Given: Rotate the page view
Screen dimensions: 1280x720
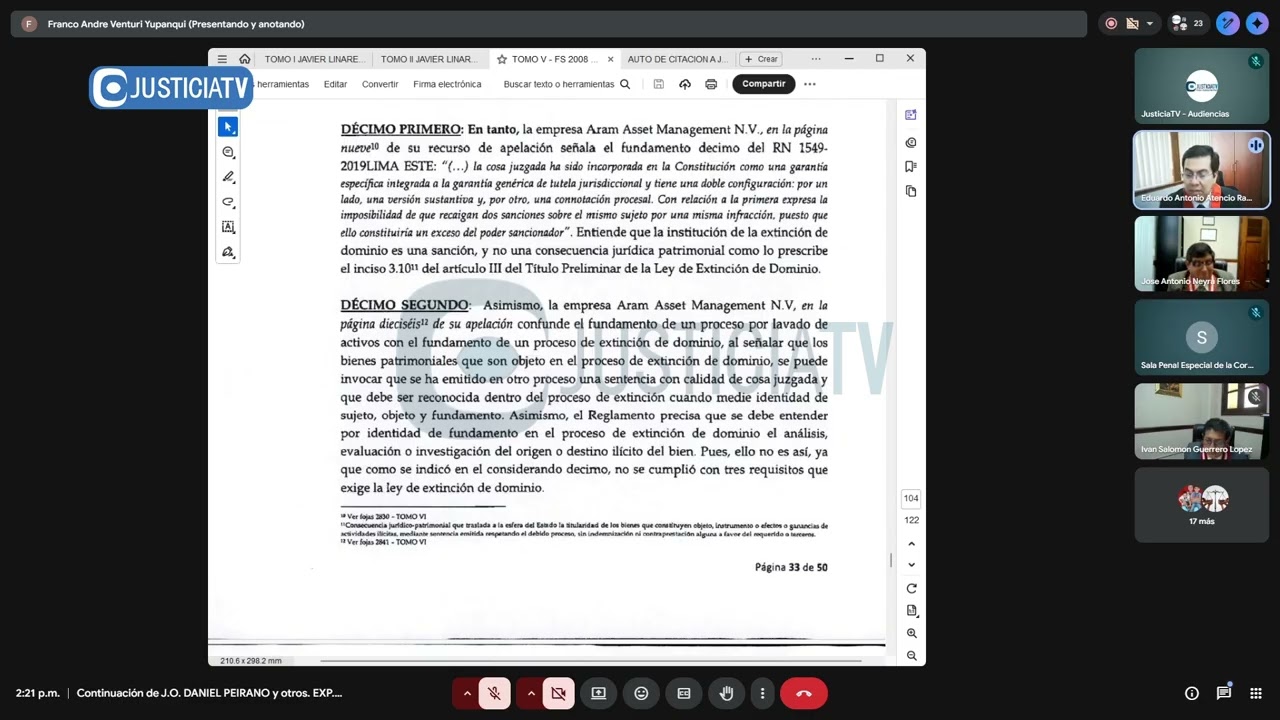Looking at the screenshot, I should coord(911,588).
